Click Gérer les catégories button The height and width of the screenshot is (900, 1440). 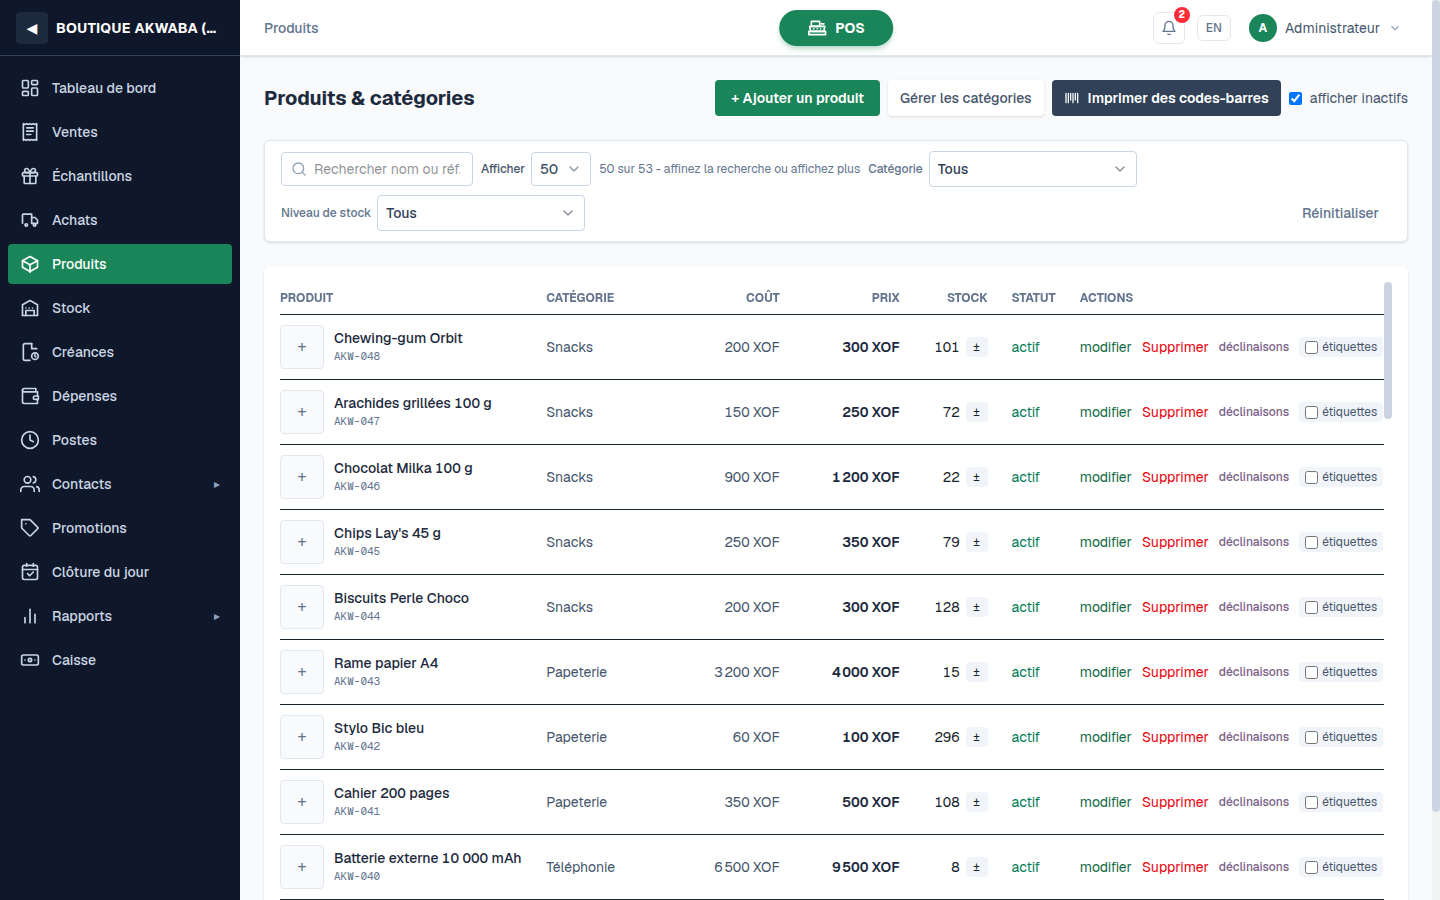click(x=966, y=98)
